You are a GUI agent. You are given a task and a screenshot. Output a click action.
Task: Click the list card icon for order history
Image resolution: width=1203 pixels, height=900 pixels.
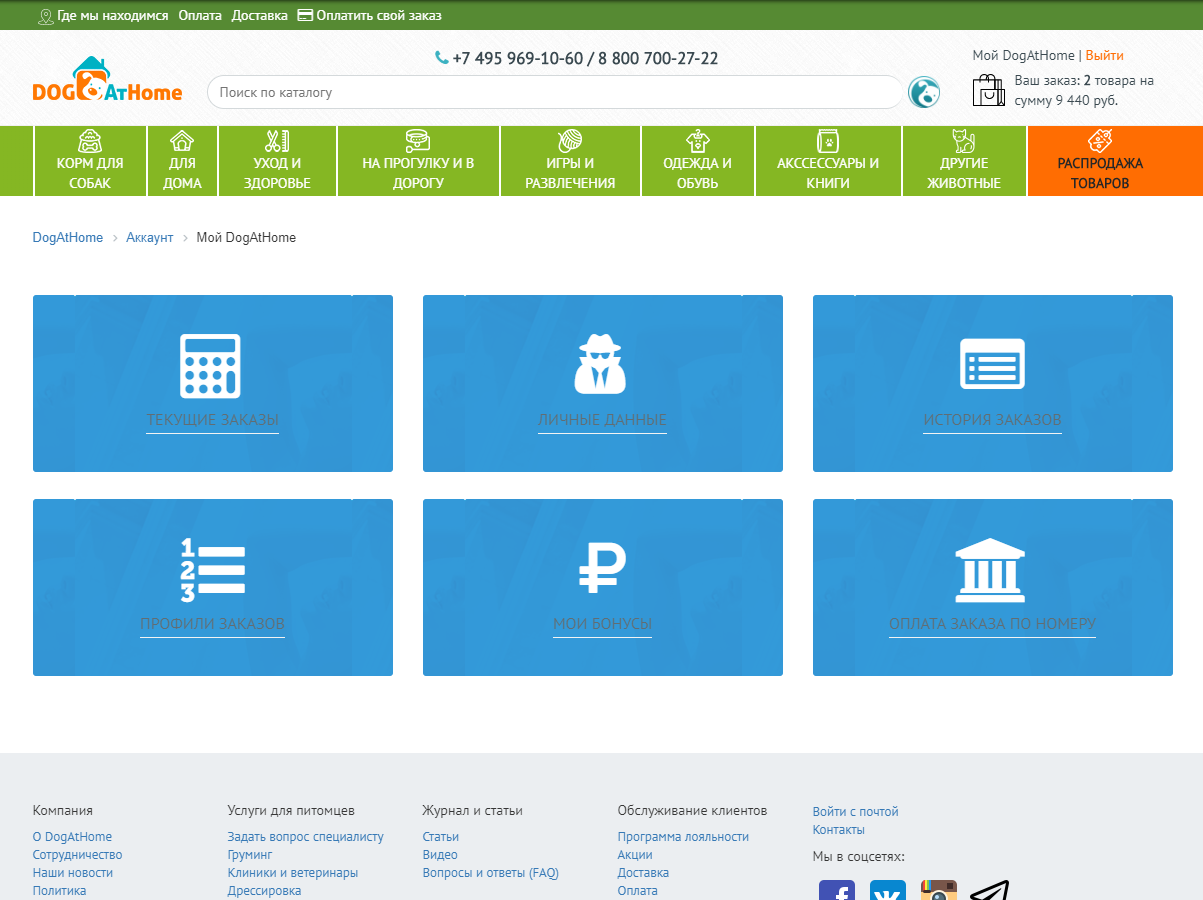(x=992, y=363)
